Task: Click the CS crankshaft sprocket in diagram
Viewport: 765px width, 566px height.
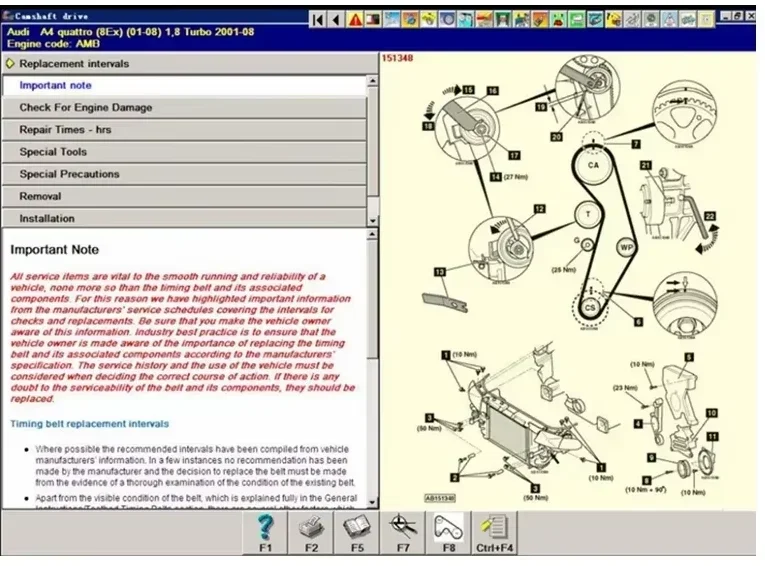Action: (x=590, y=308)
